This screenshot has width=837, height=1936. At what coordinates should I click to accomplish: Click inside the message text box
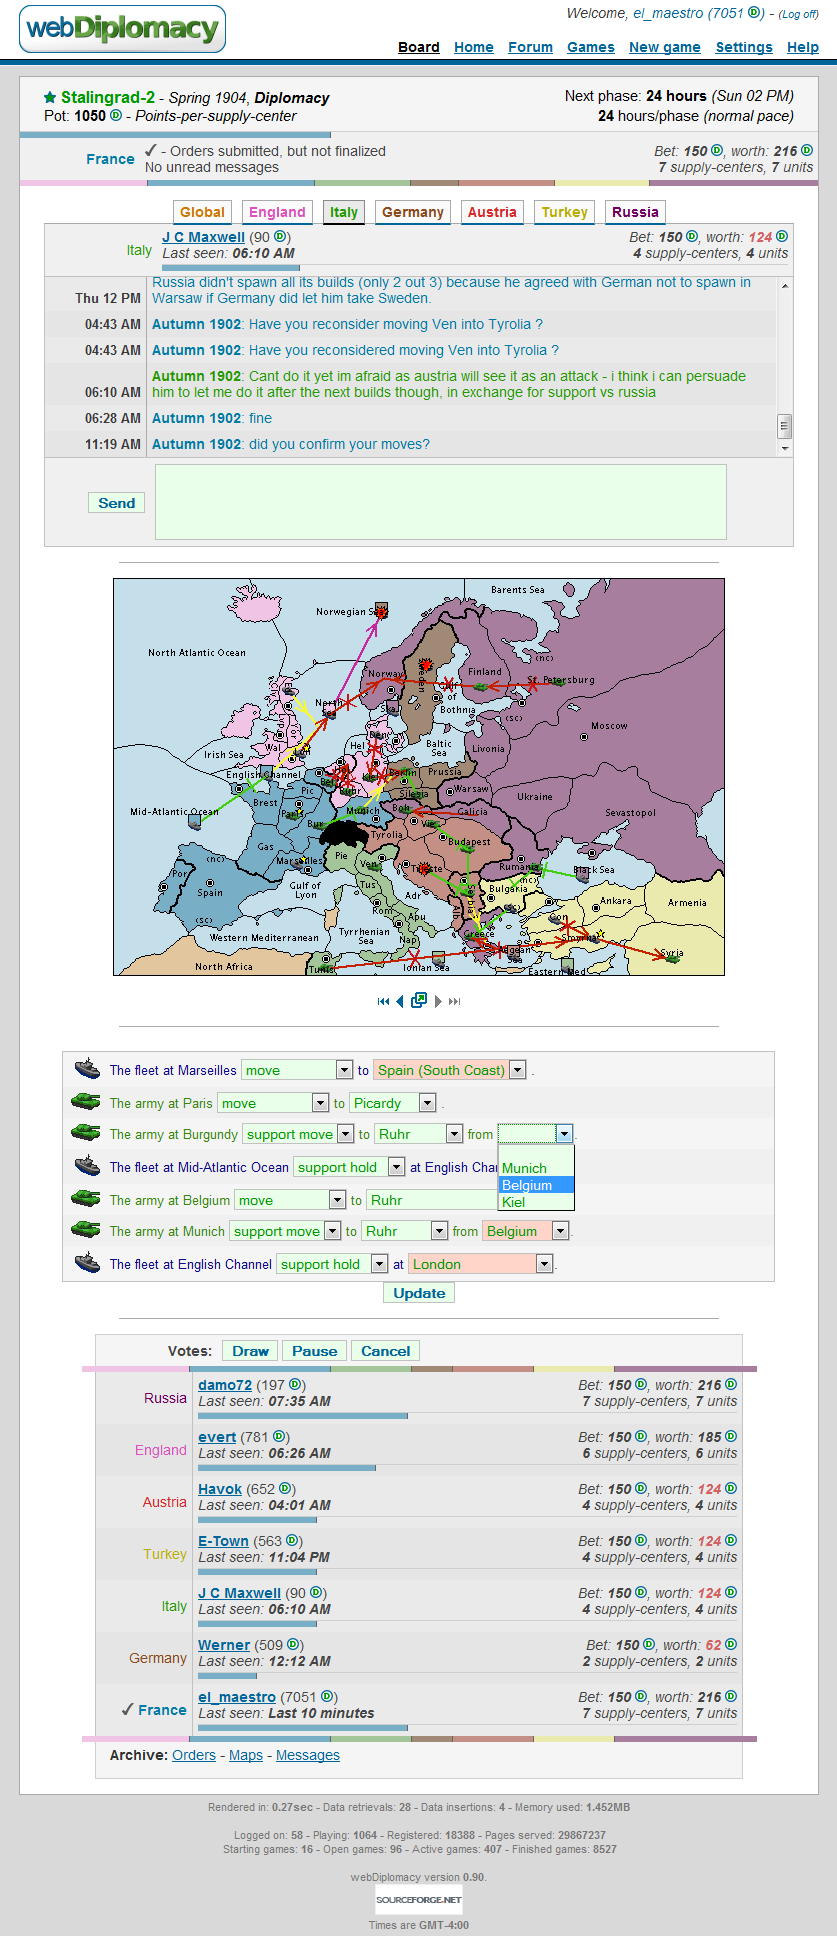click(x=440, y=502)
